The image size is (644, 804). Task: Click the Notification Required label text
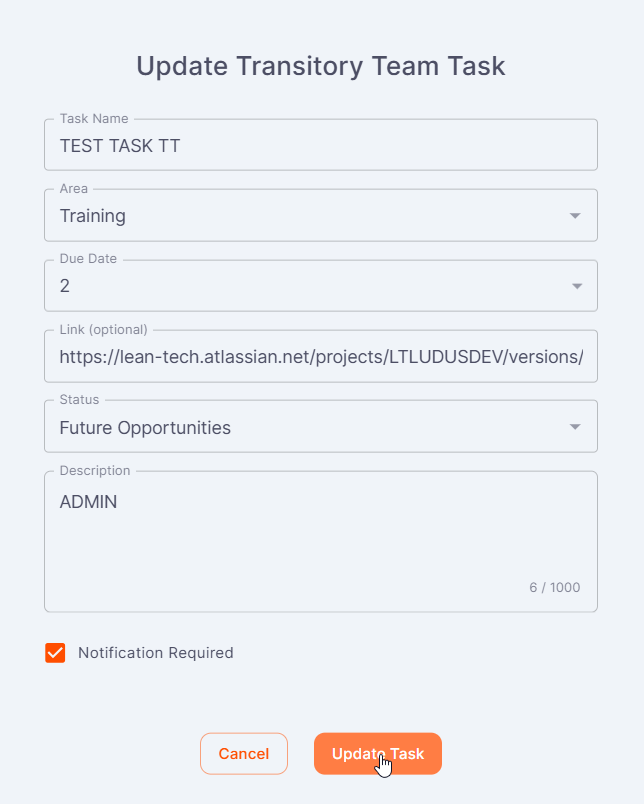(155, 653)
